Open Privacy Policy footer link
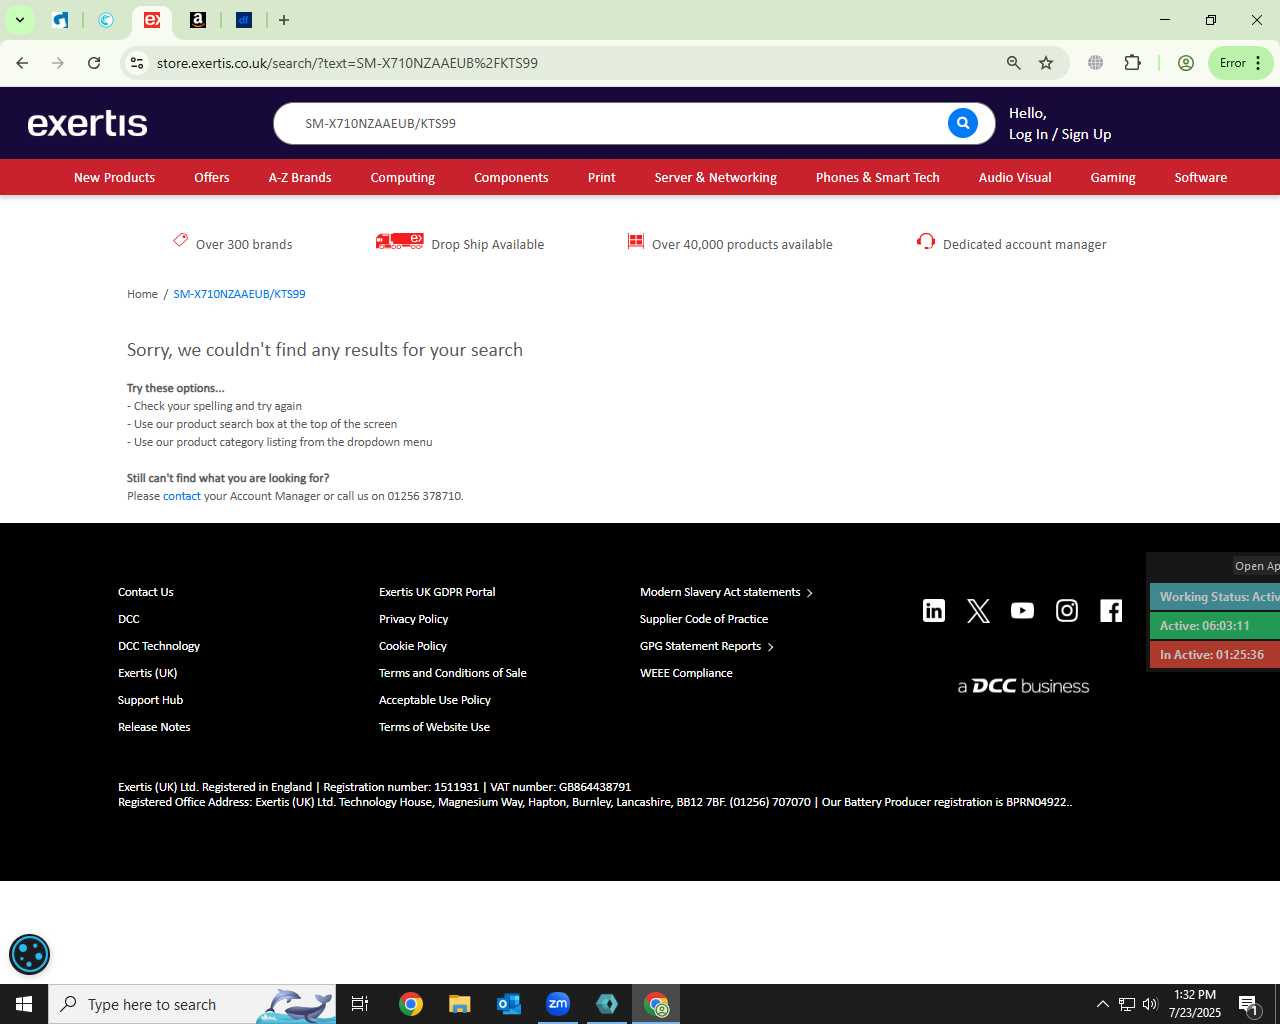The height and width of the screenshot is (1024, 1280). coord(413,619)
